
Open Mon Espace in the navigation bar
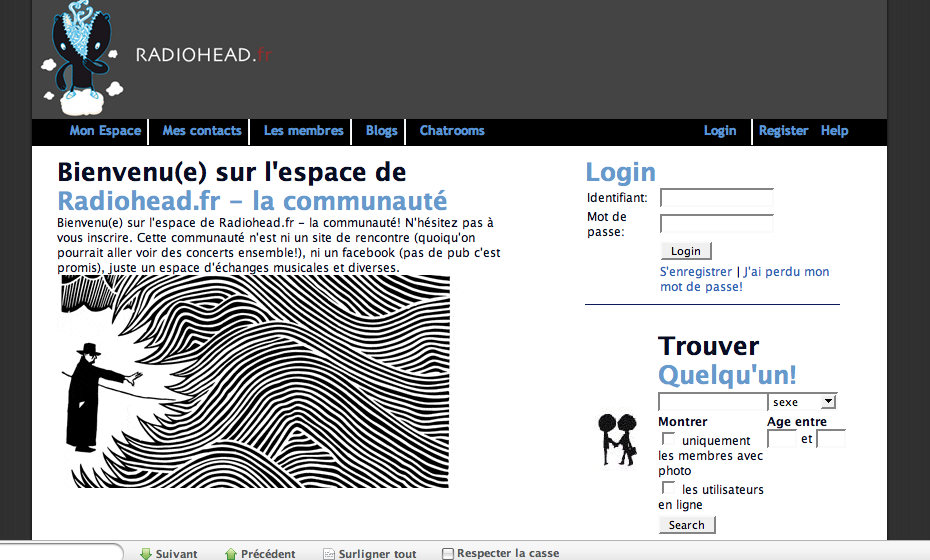click(x=105, y=131)
